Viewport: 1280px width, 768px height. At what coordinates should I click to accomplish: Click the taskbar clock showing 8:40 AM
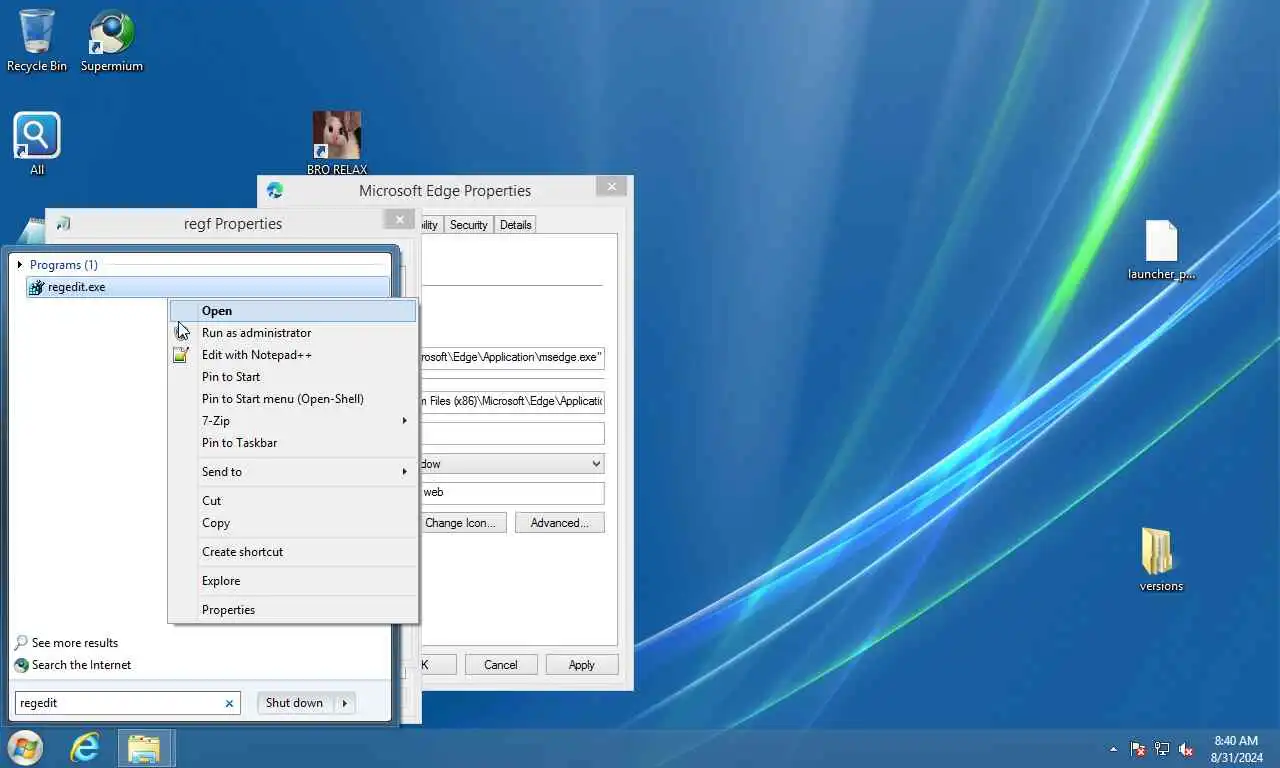(x=1236, y=749)
